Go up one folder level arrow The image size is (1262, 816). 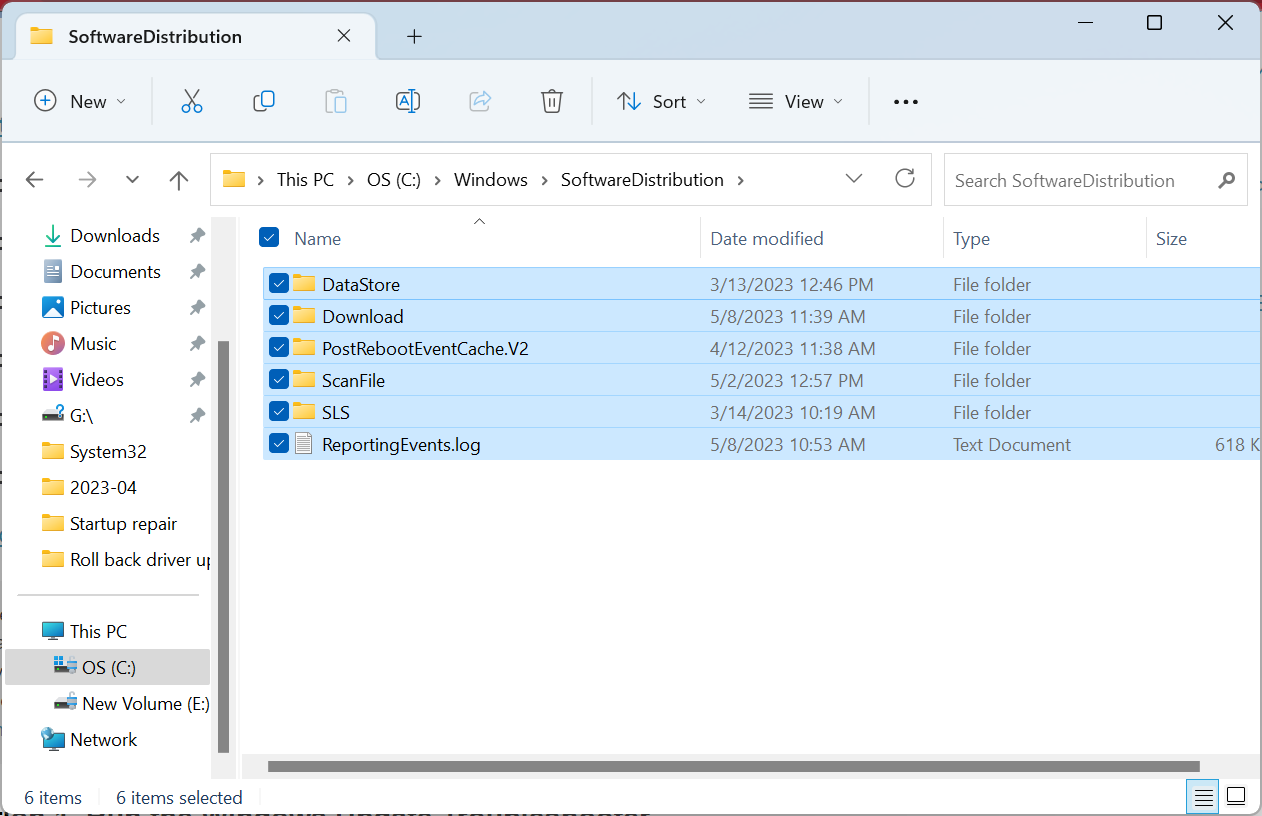179,180
